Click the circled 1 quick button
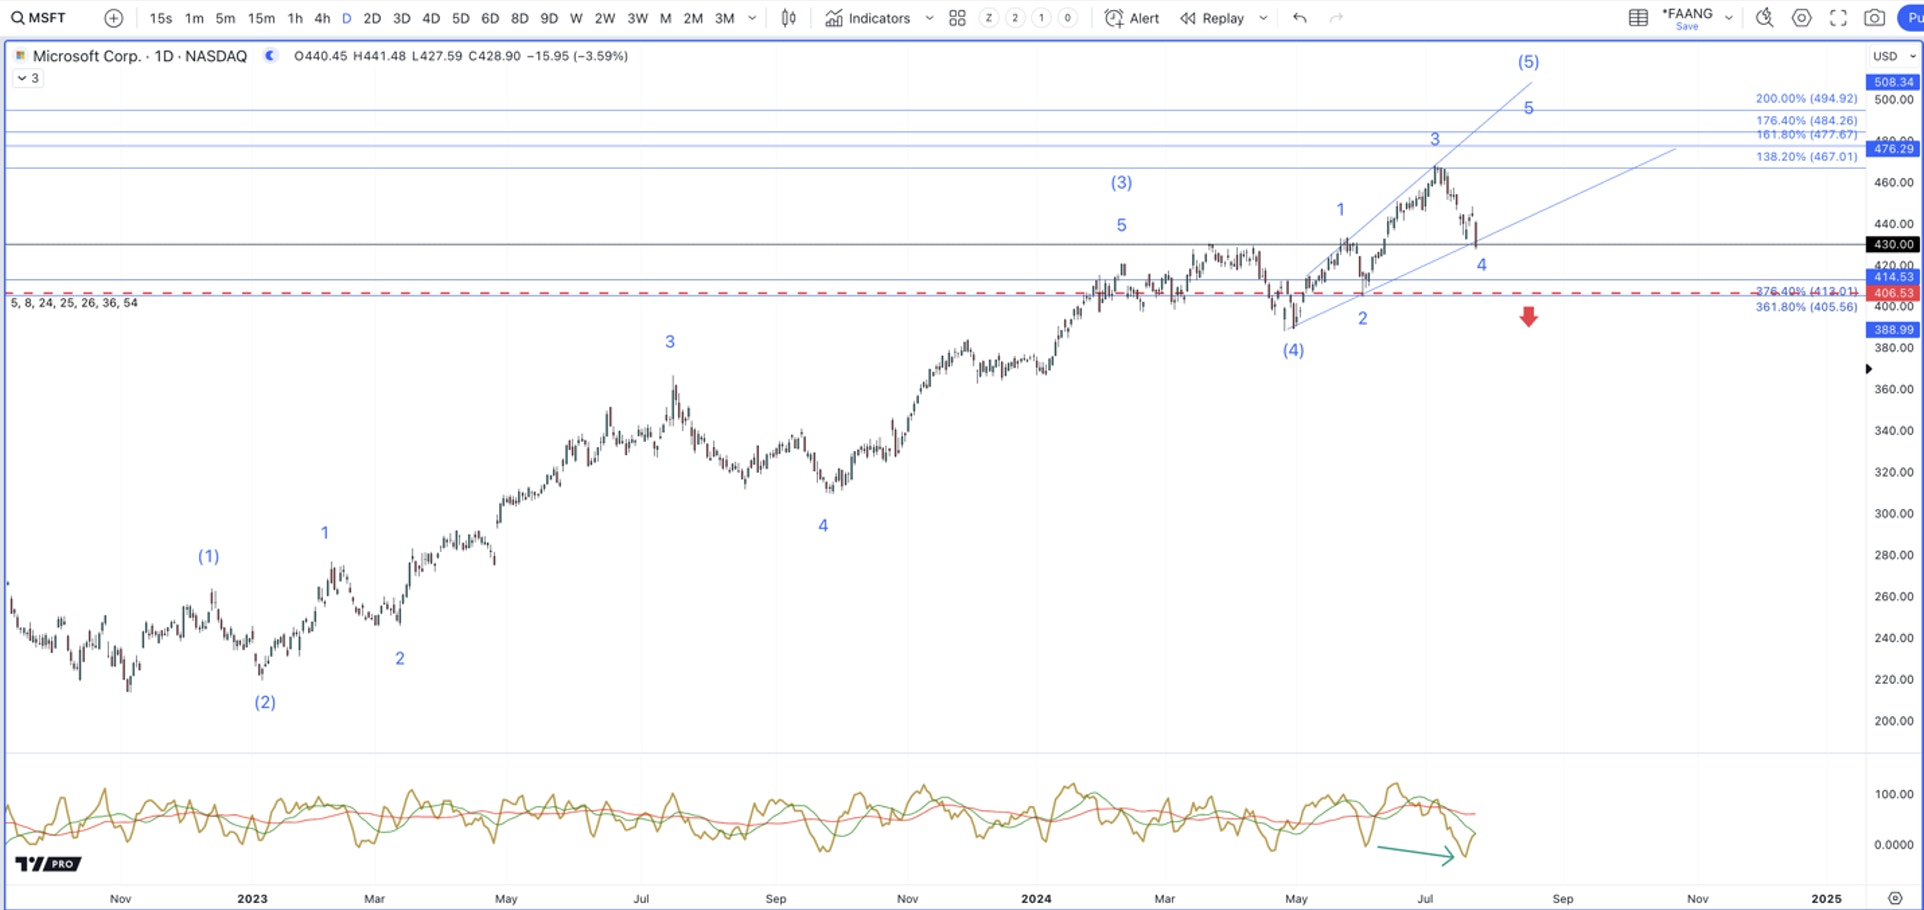Screen dimensions: 1924x910 coord(1041,18)
